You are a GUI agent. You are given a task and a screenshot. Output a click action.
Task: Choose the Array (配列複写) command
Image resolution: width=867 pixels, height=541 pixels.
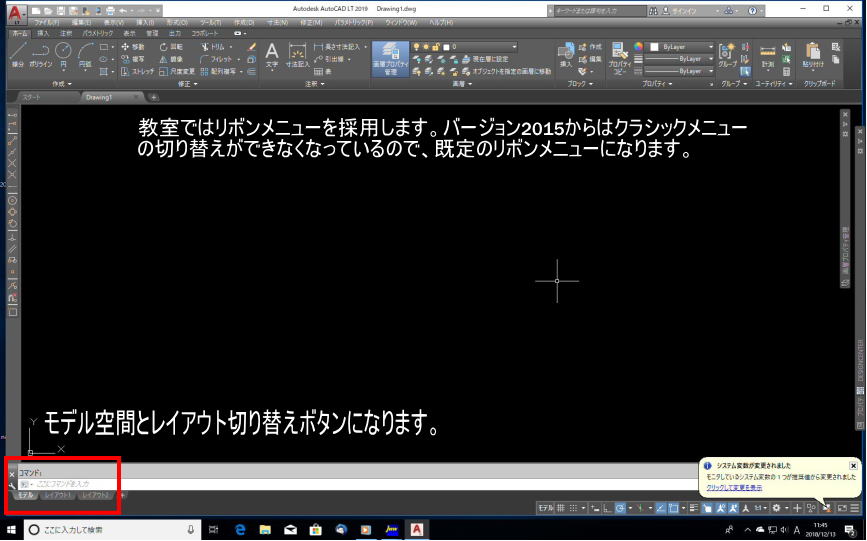tap(218, 71)
